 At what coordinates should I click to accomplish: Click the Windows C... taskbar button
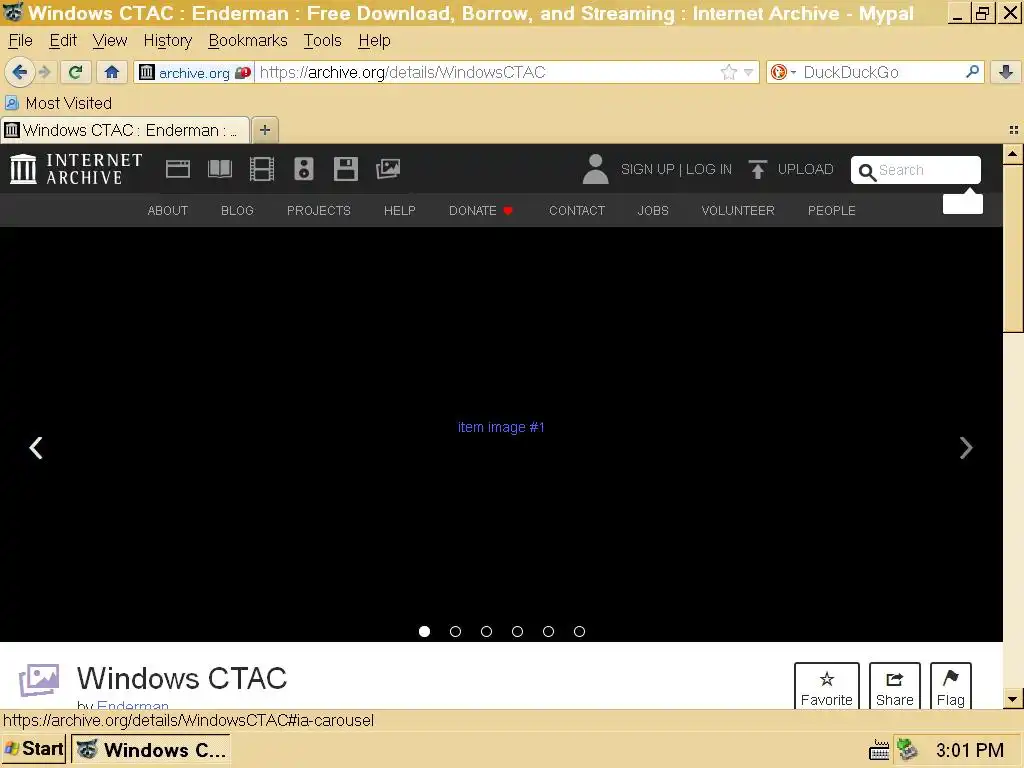151,750
